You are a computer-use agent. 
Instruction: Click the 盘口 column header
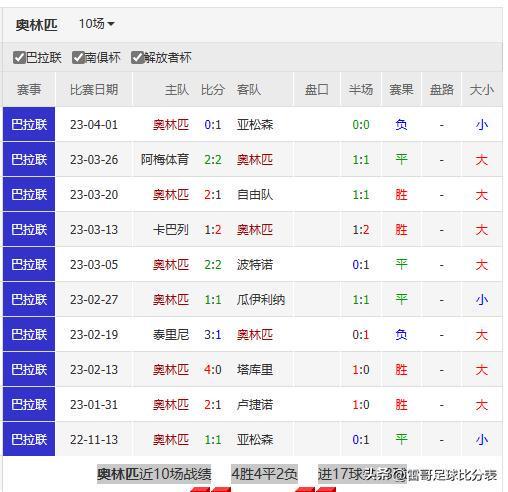pos(317,90)
